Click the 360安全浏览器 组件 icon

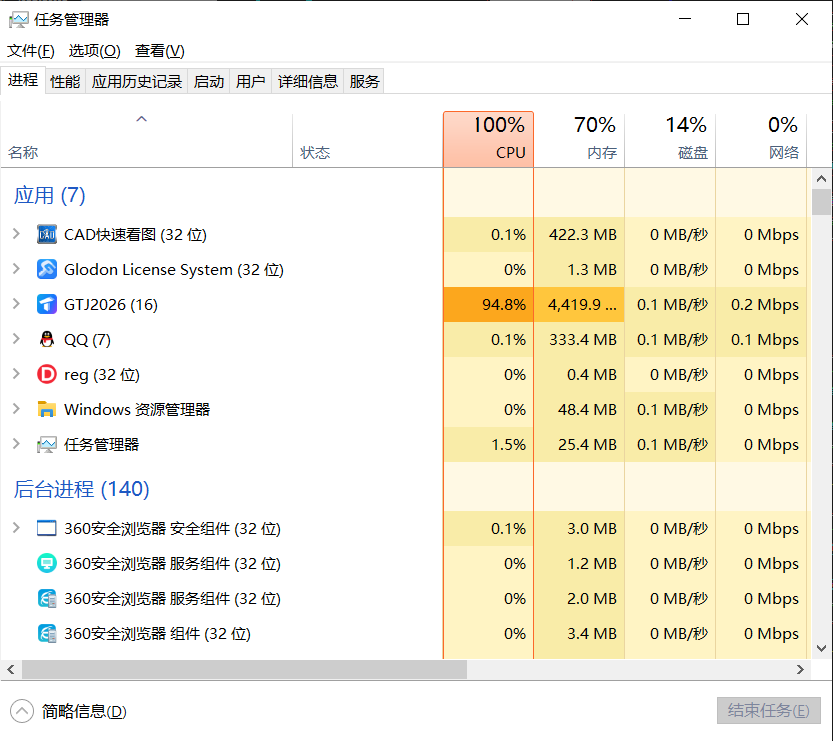point(47,633)
